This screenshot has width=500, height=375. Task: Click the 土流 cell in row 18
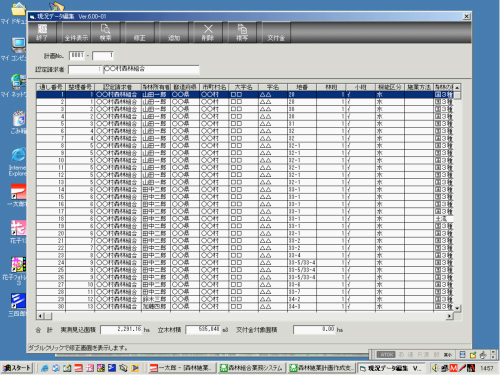pyautogui.click(x=443, y=219)
